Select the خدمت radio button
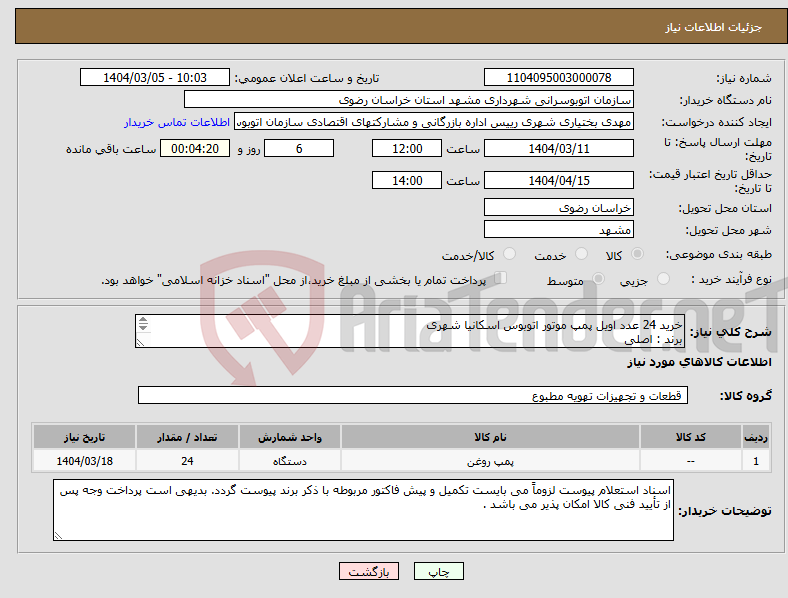Screen dimensions: 788x598 pyautogui.click(x=581, y=254)
